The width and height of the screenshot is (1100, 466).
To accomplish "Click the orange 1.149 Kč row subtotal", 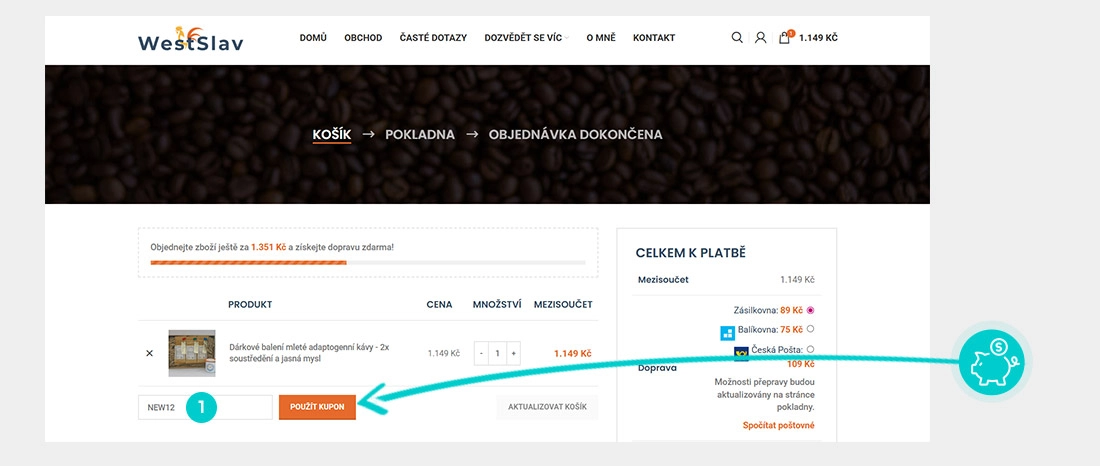I will 572,354.
